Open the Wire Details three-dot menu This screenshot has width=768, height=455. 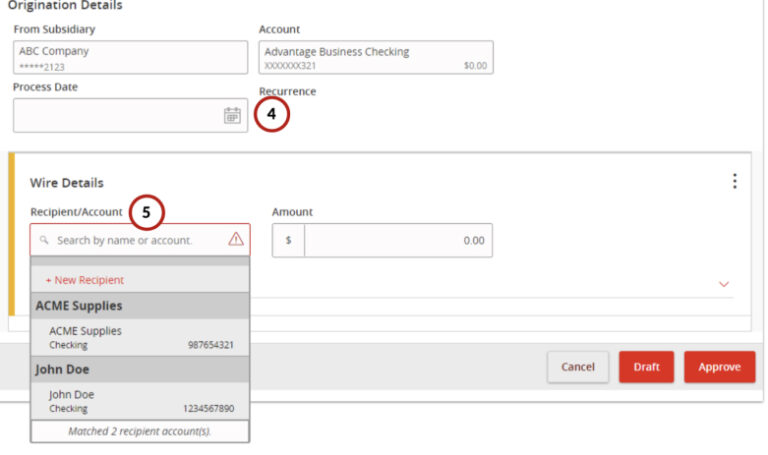(x=734, y=181)
